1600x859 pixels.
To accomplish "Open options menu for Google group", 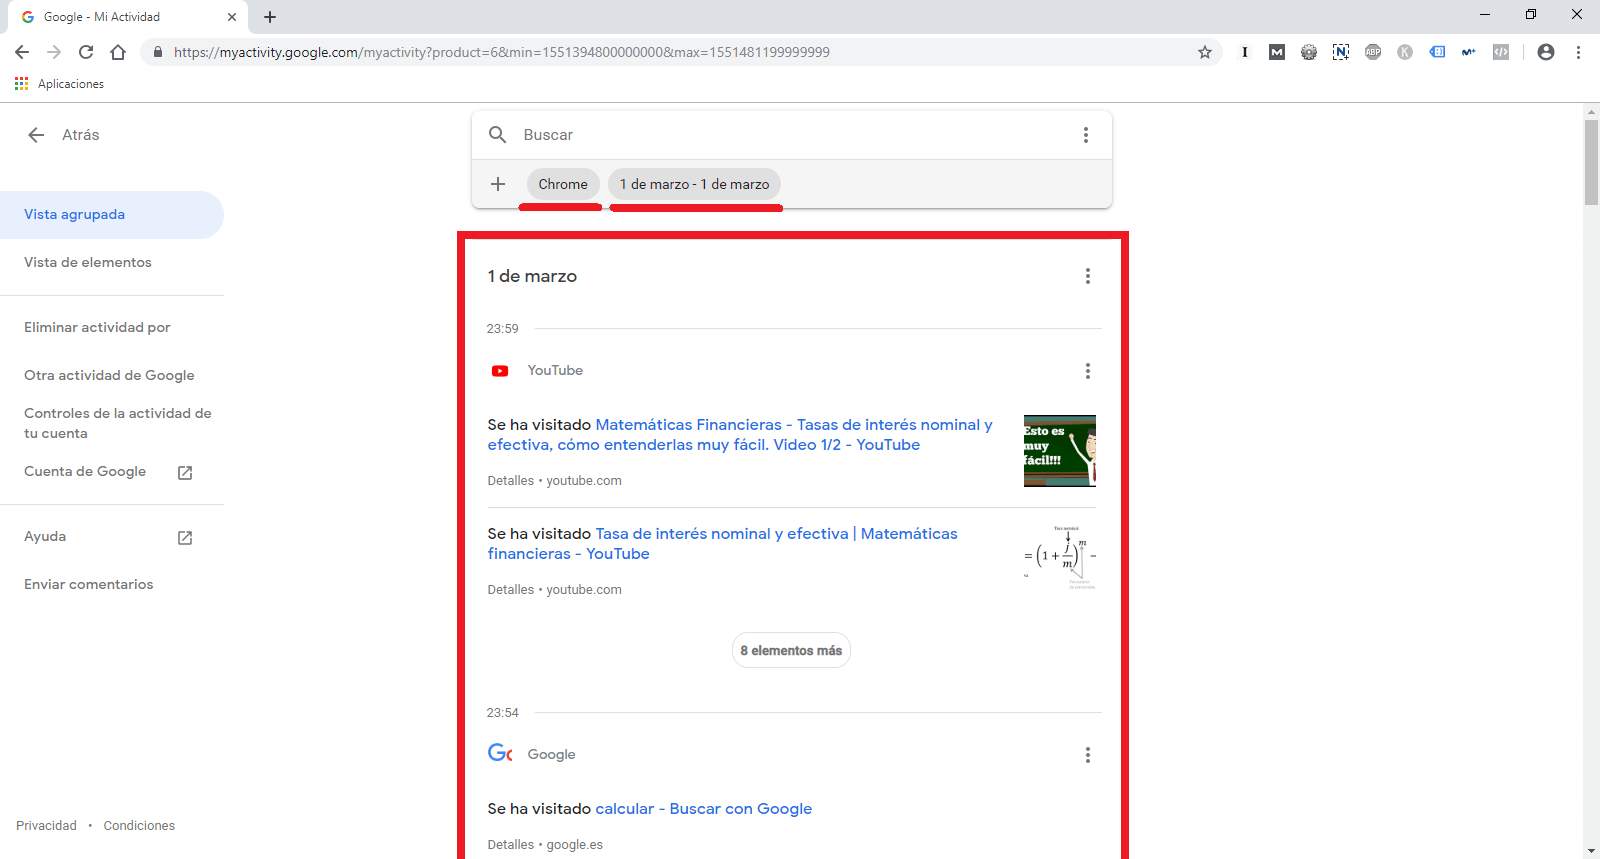I will [1088, 755].
